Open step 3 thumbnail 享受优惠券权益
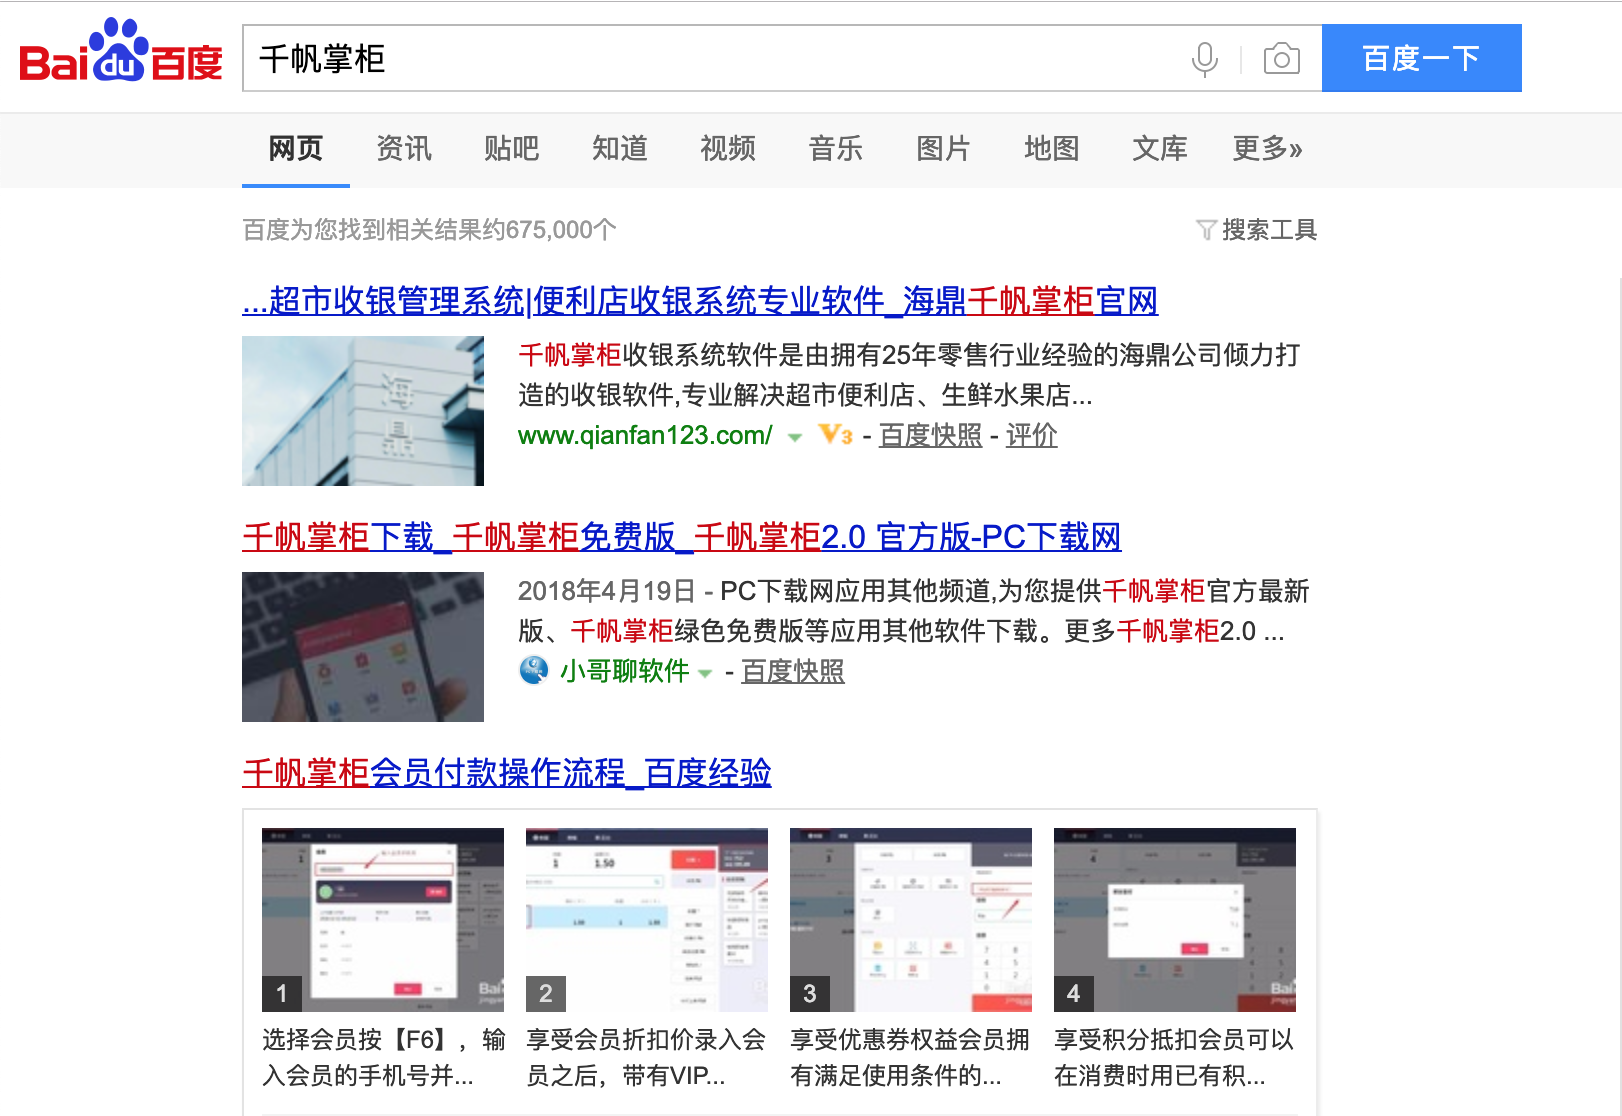The image size is (1622, 1116). [911, 920]
